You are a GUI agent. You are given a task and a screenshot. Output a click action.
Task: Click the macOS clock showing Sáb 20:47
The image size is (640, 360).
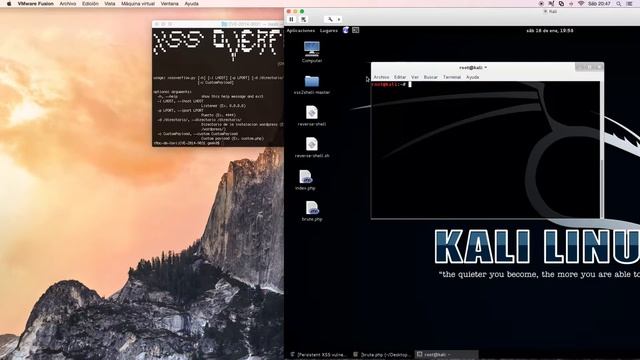point(599,4)
